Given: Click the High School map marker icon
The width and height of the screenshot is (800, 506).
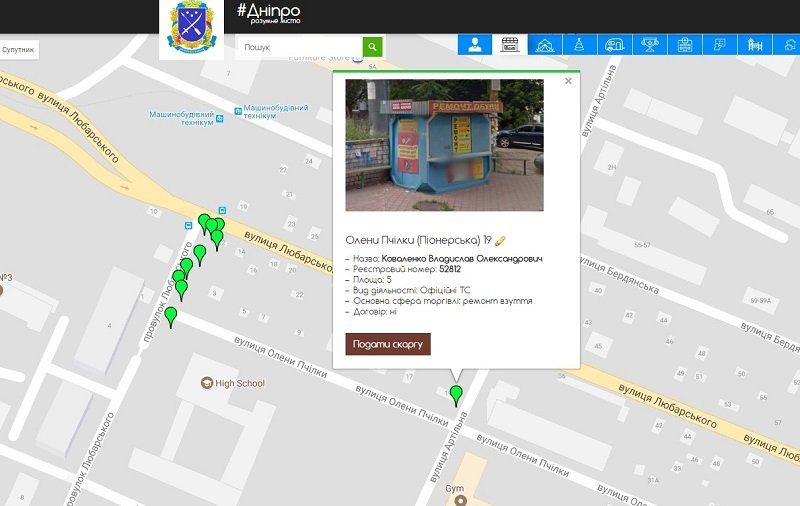Looking at the screenshot, I should pos(207,383).
